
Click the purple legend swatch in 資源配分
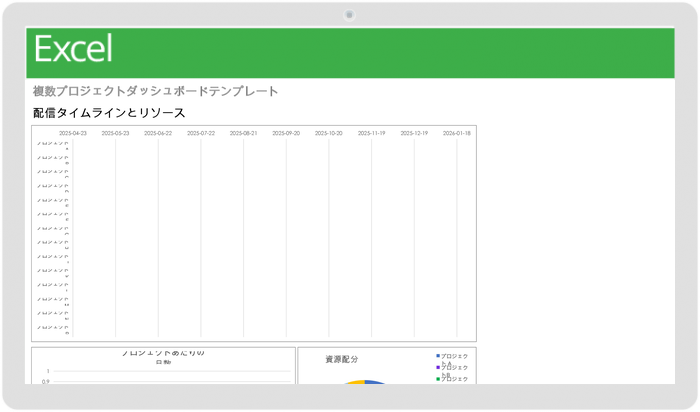(x=438, y=367)
